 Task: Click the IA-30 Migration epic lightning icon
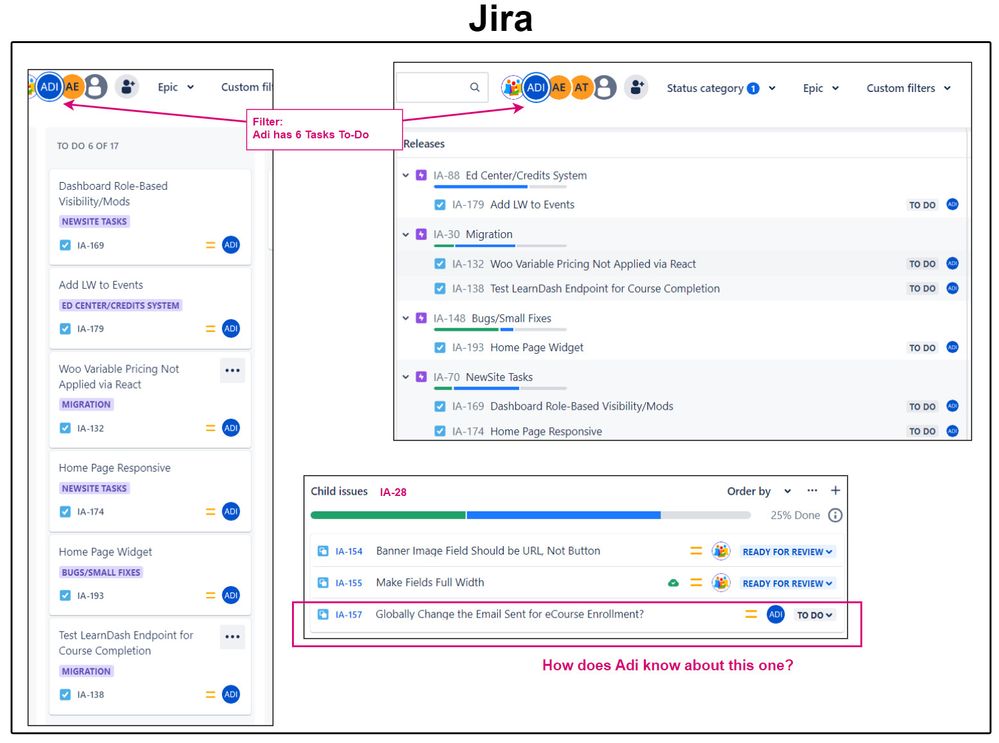tap(421, 234)
